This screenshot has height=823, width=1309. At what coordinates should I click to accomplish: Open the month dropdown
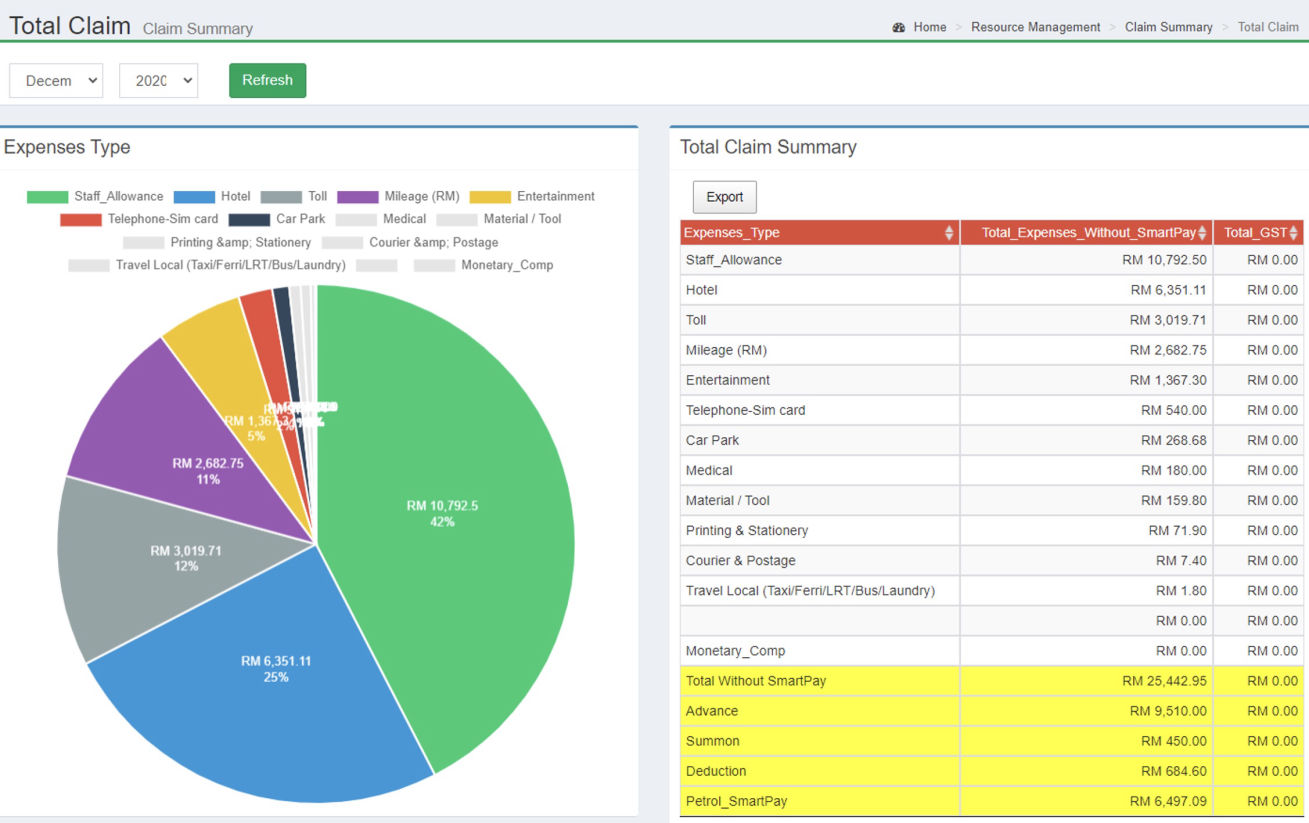pos(56,81)
